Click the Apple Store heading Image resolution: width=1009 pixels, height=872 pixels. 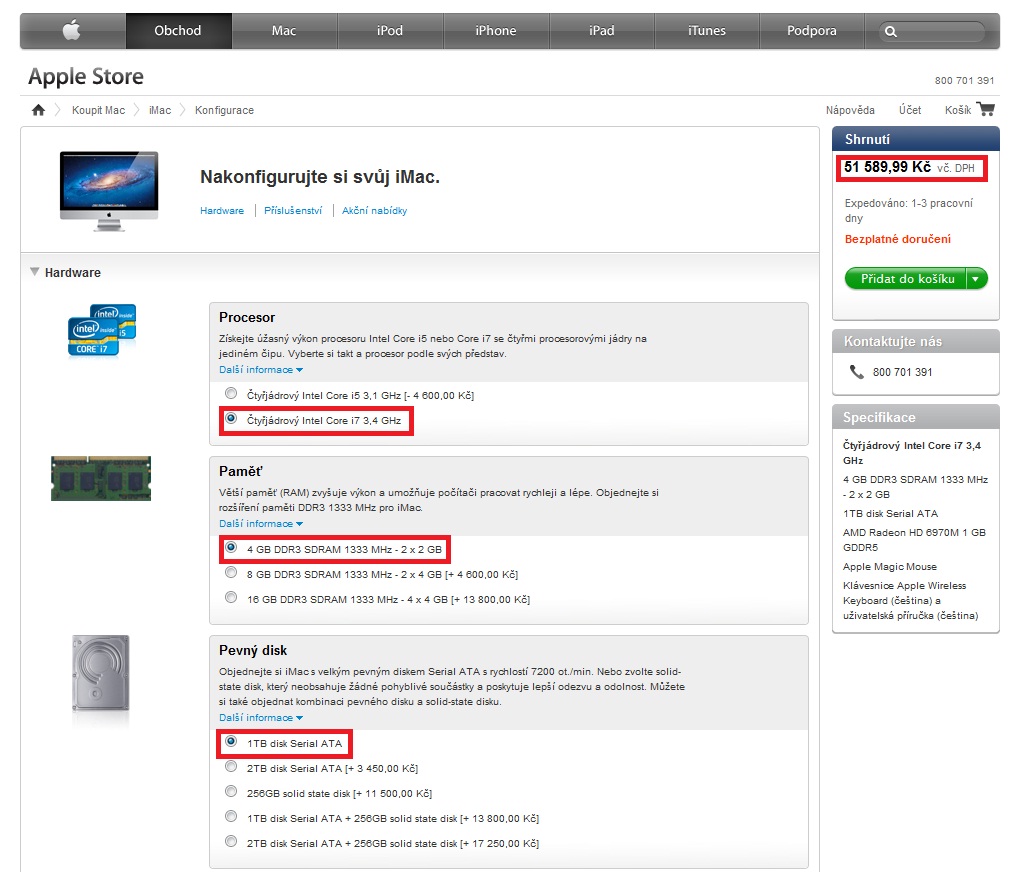tap(86, 77)
